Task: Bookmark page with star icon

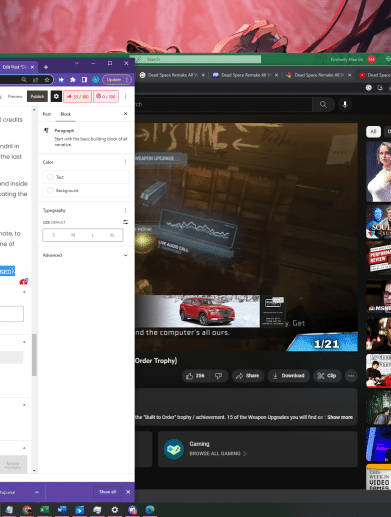Action: [x=47, y=80]
